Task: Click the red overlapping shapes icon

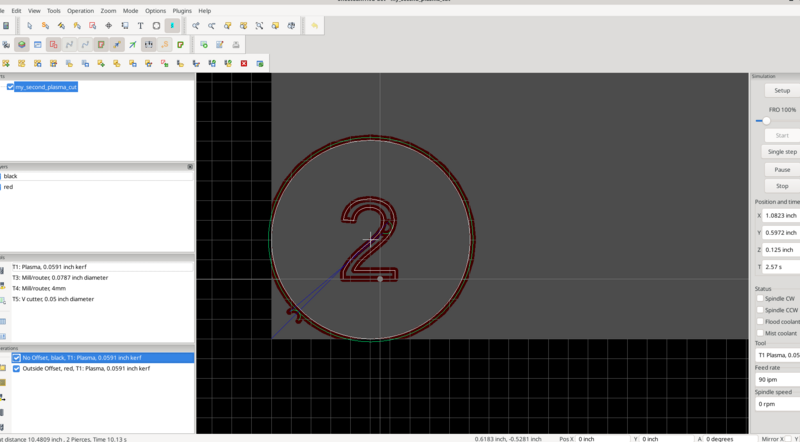Action: click(x=53, y=45)
